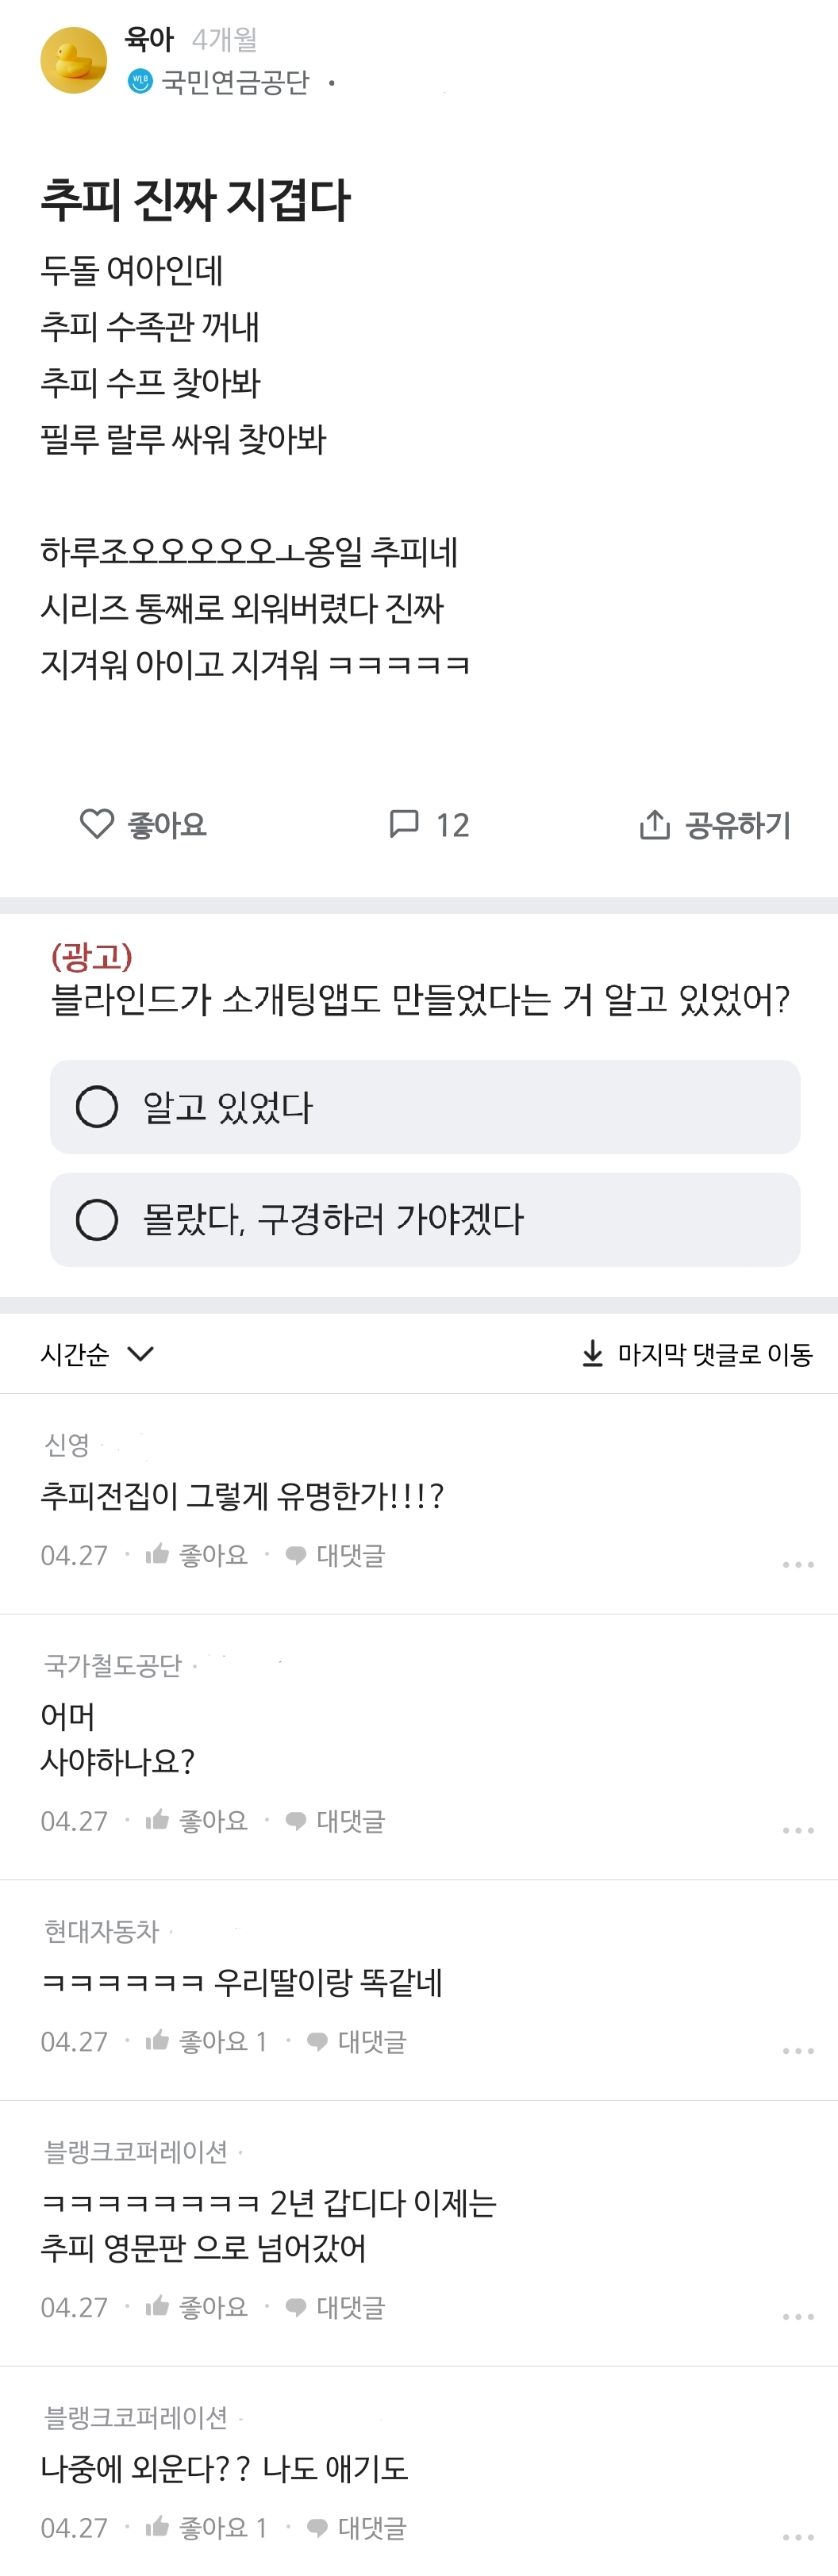Image resolution: width=838 pixels, height=2576 pixels.
Task: Reply to the 국가철도공단 comment
Action: (336, 1820)
